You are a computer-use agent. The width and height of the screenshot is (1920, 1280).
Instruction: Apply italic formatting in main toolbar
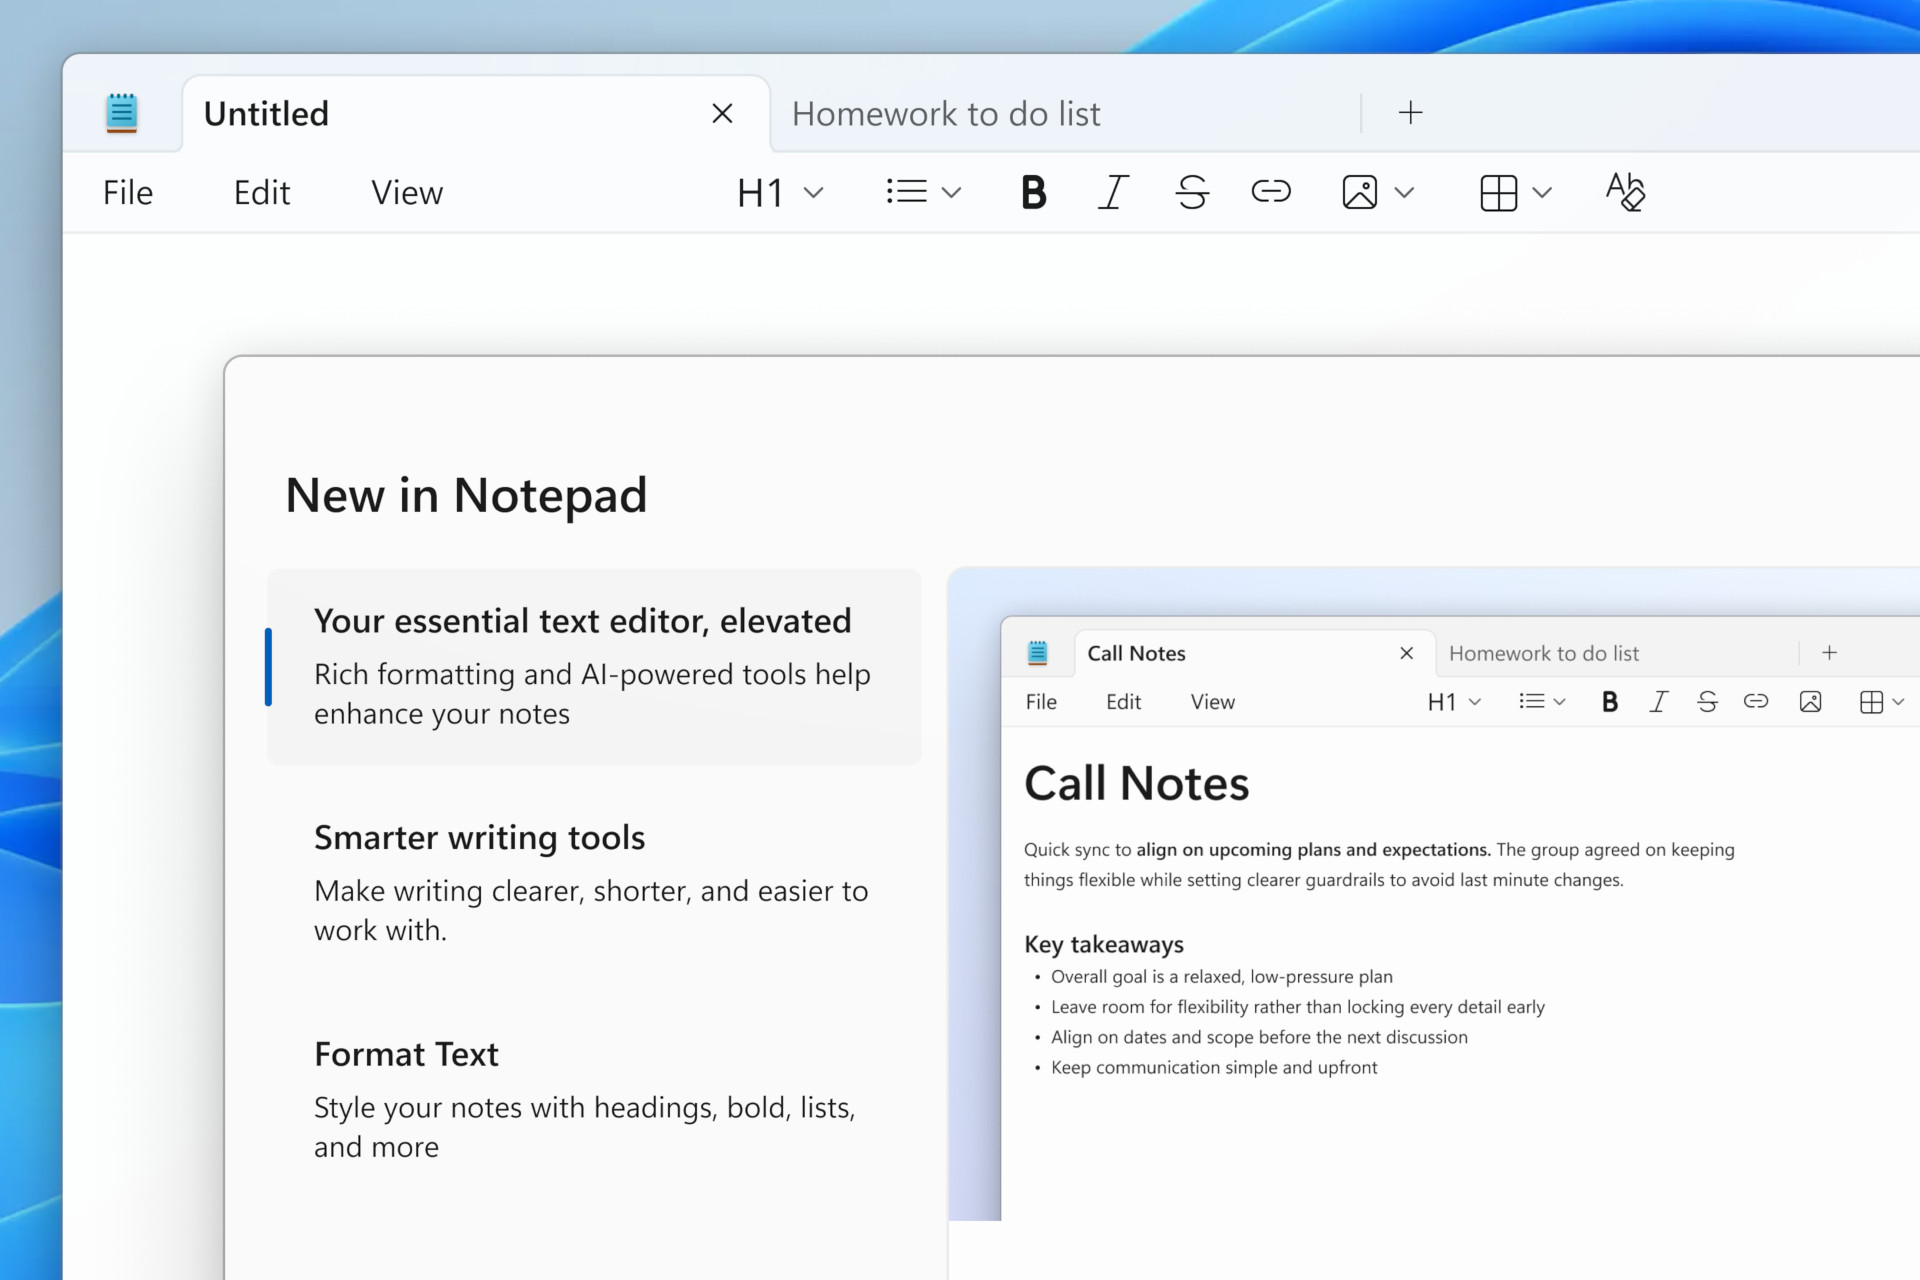coord(1112,192)
